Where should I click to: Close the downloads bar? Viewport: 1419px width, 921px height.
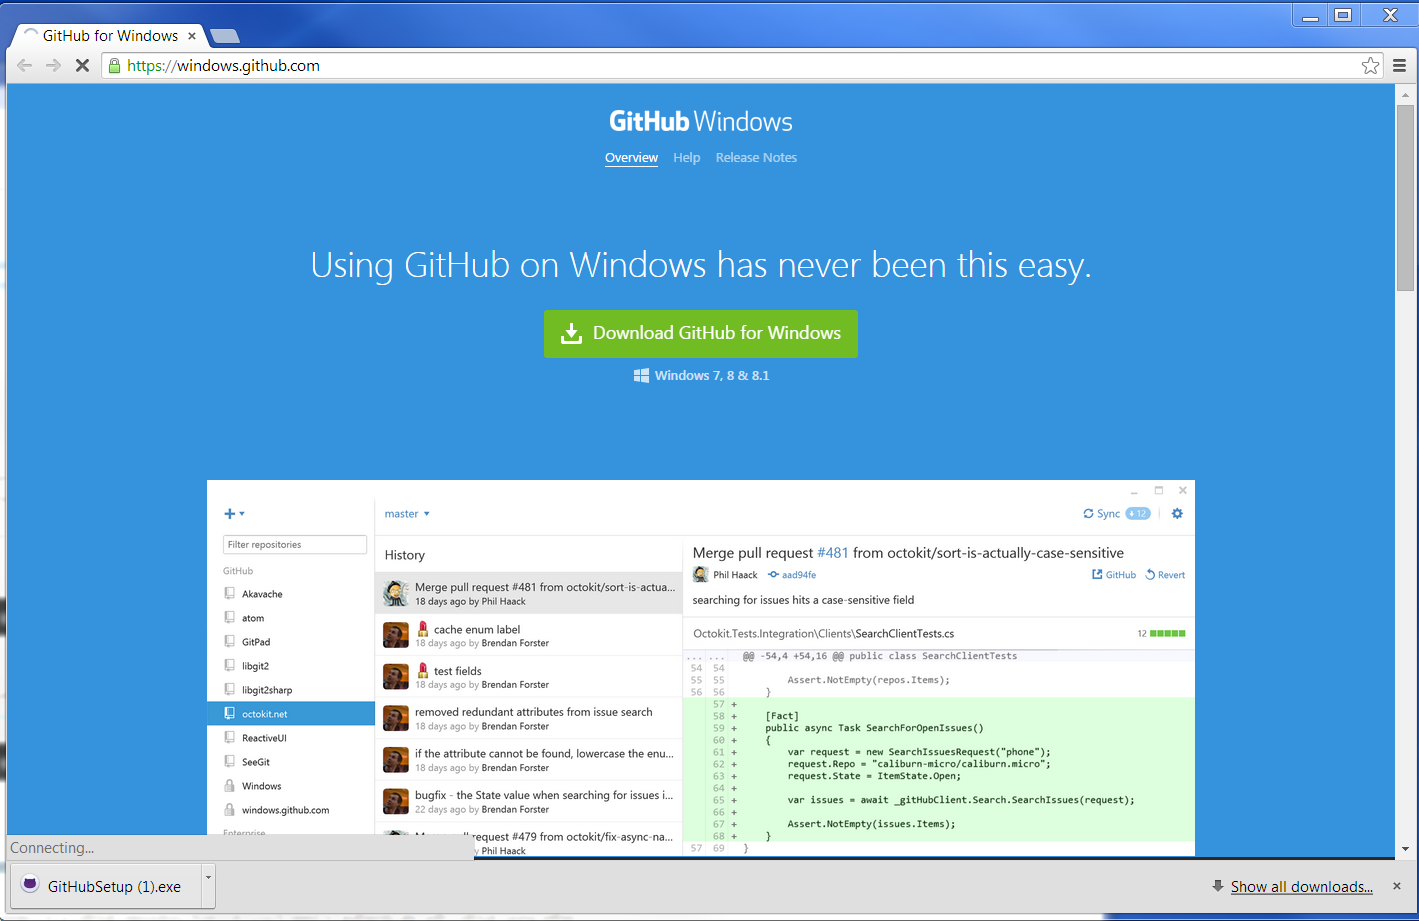[x=1397, y=886]
